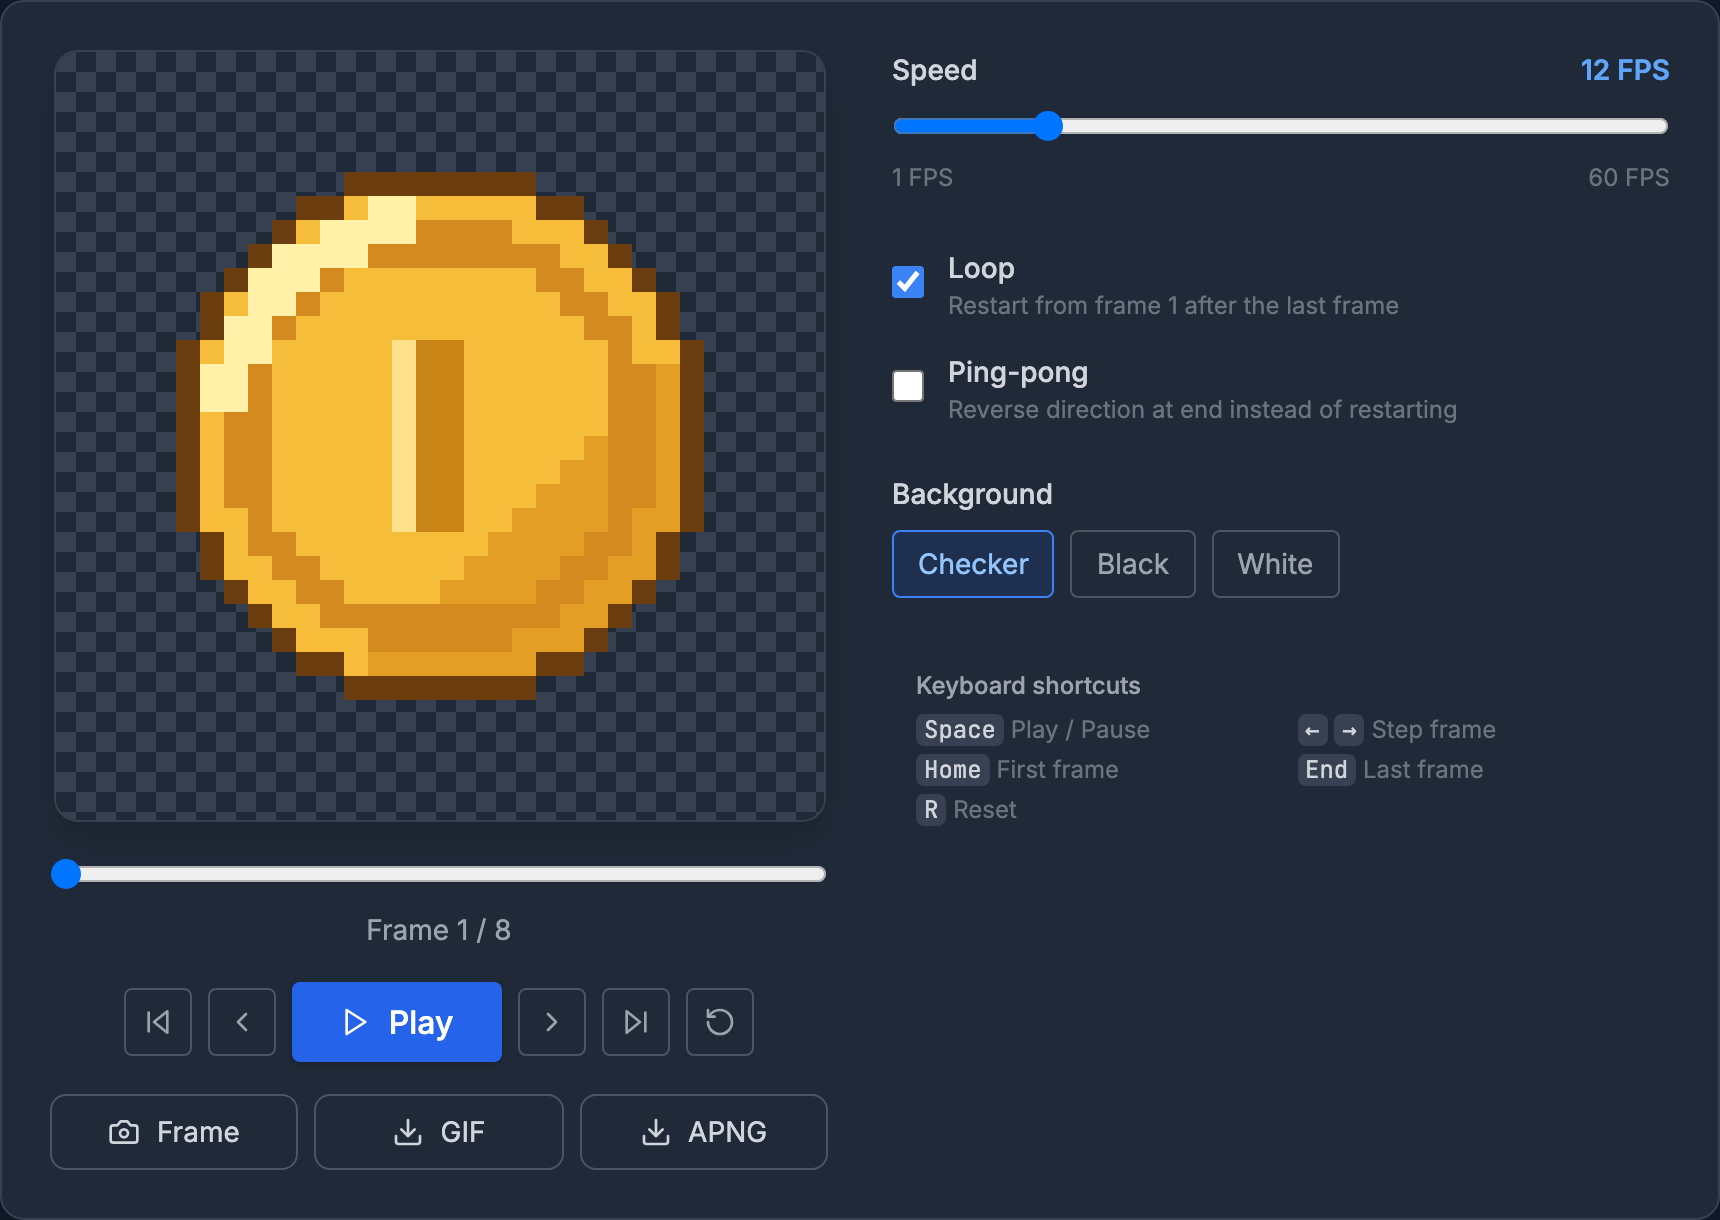The width and height of the screenshot is (1720, 1220).
Task: Click the End shortcut key label
Action: [1327, 770]
